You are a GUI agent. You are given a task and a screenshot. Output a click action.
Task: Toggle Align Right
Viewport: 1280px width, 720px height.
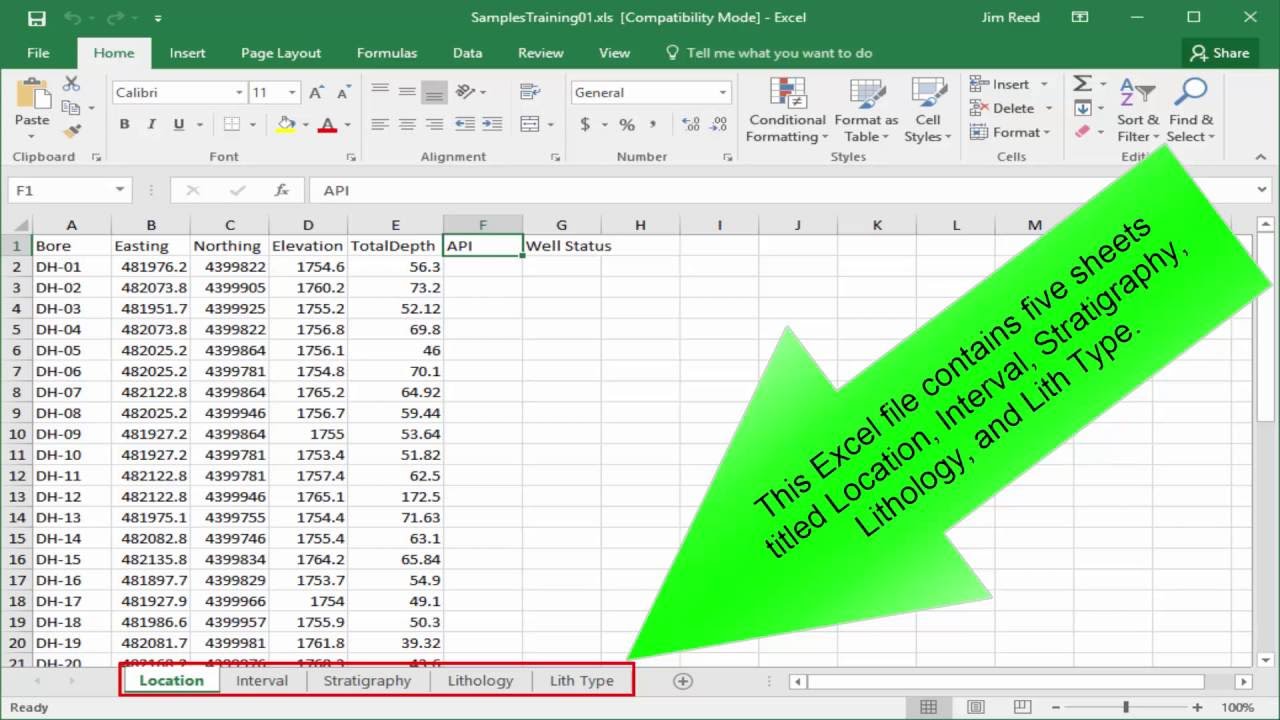434,124
